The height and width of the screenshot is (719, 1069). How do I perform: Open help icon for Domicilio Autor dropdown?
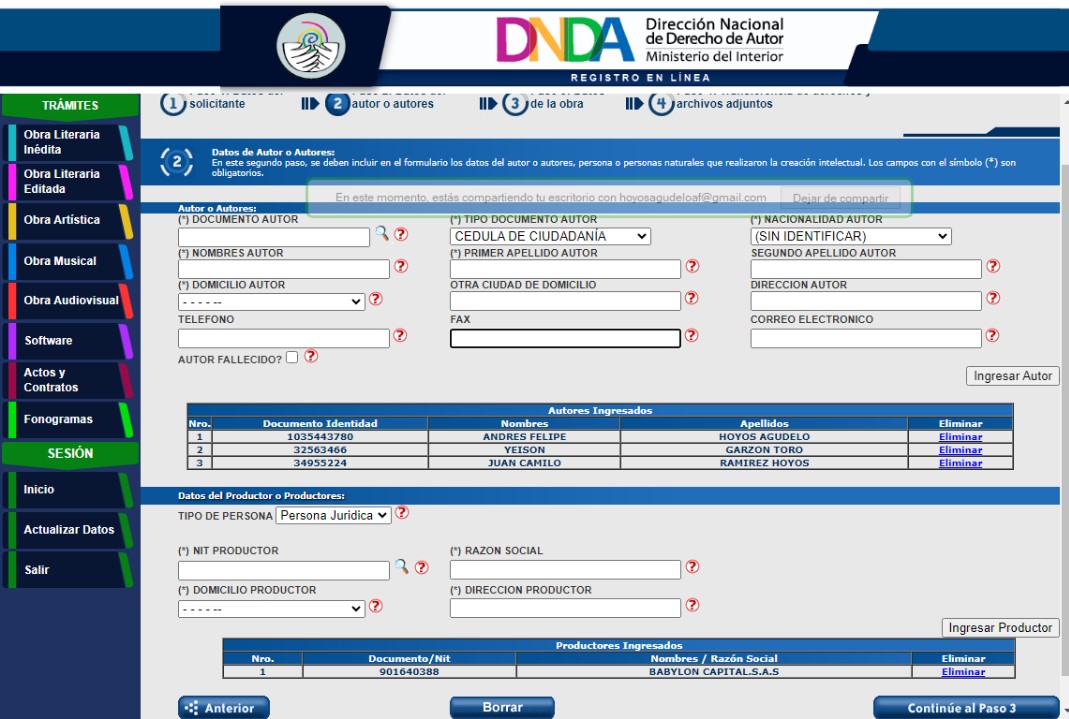376,299
